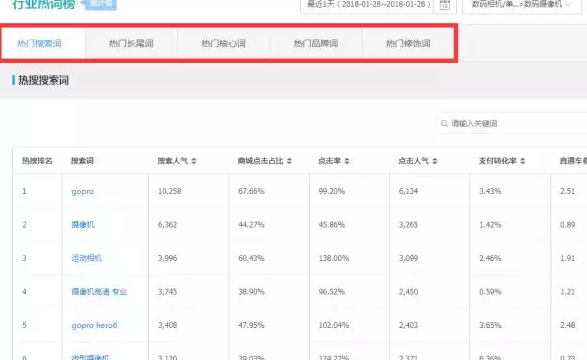Sort by 支付转化率 column arrows
This screenshot has width=587, height=360.
pyautogui.click(x=523, y=161)
